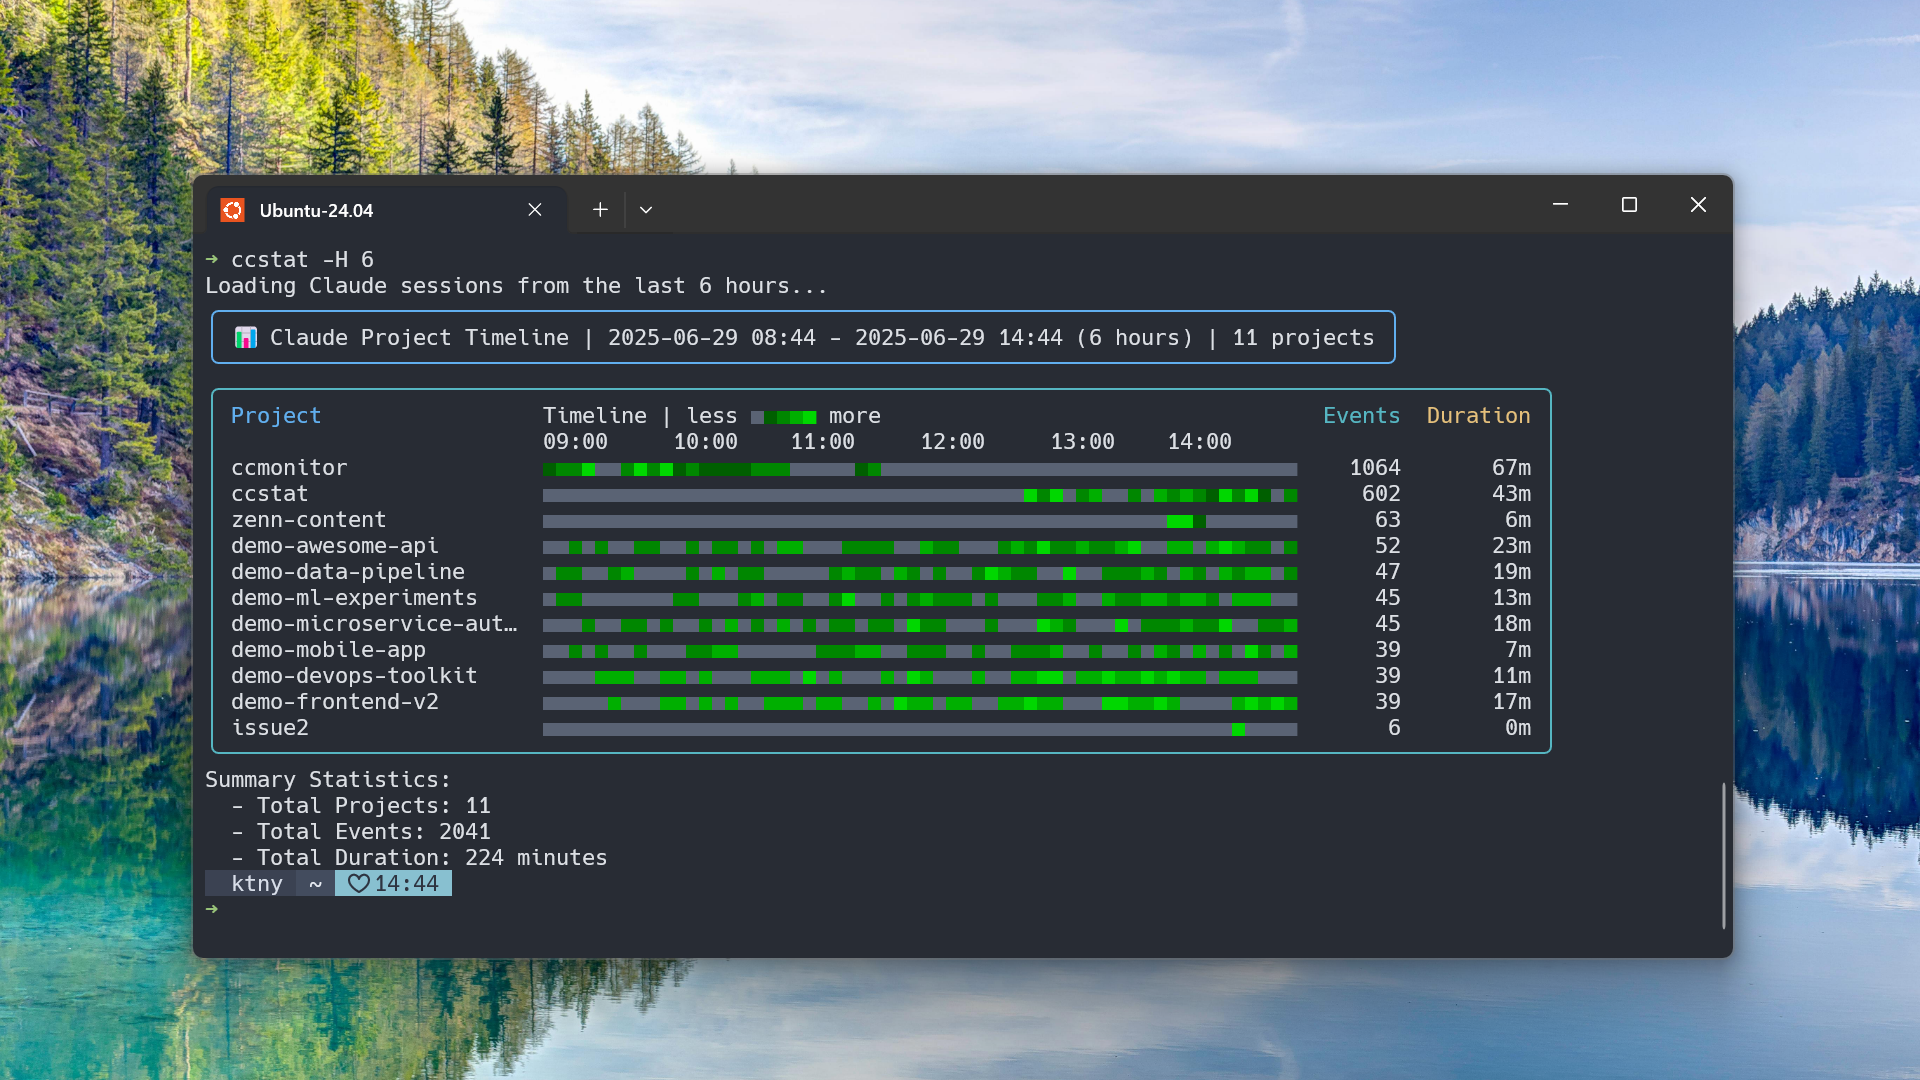Click the 'demo-microservice-aut…' project name

374,624
